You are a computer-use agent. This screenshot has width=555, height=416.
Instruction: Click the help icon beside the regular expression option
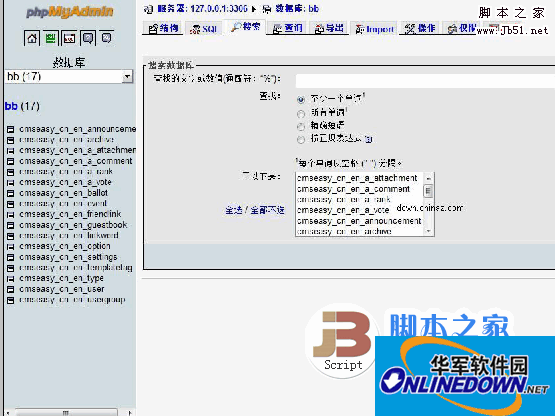368,139
